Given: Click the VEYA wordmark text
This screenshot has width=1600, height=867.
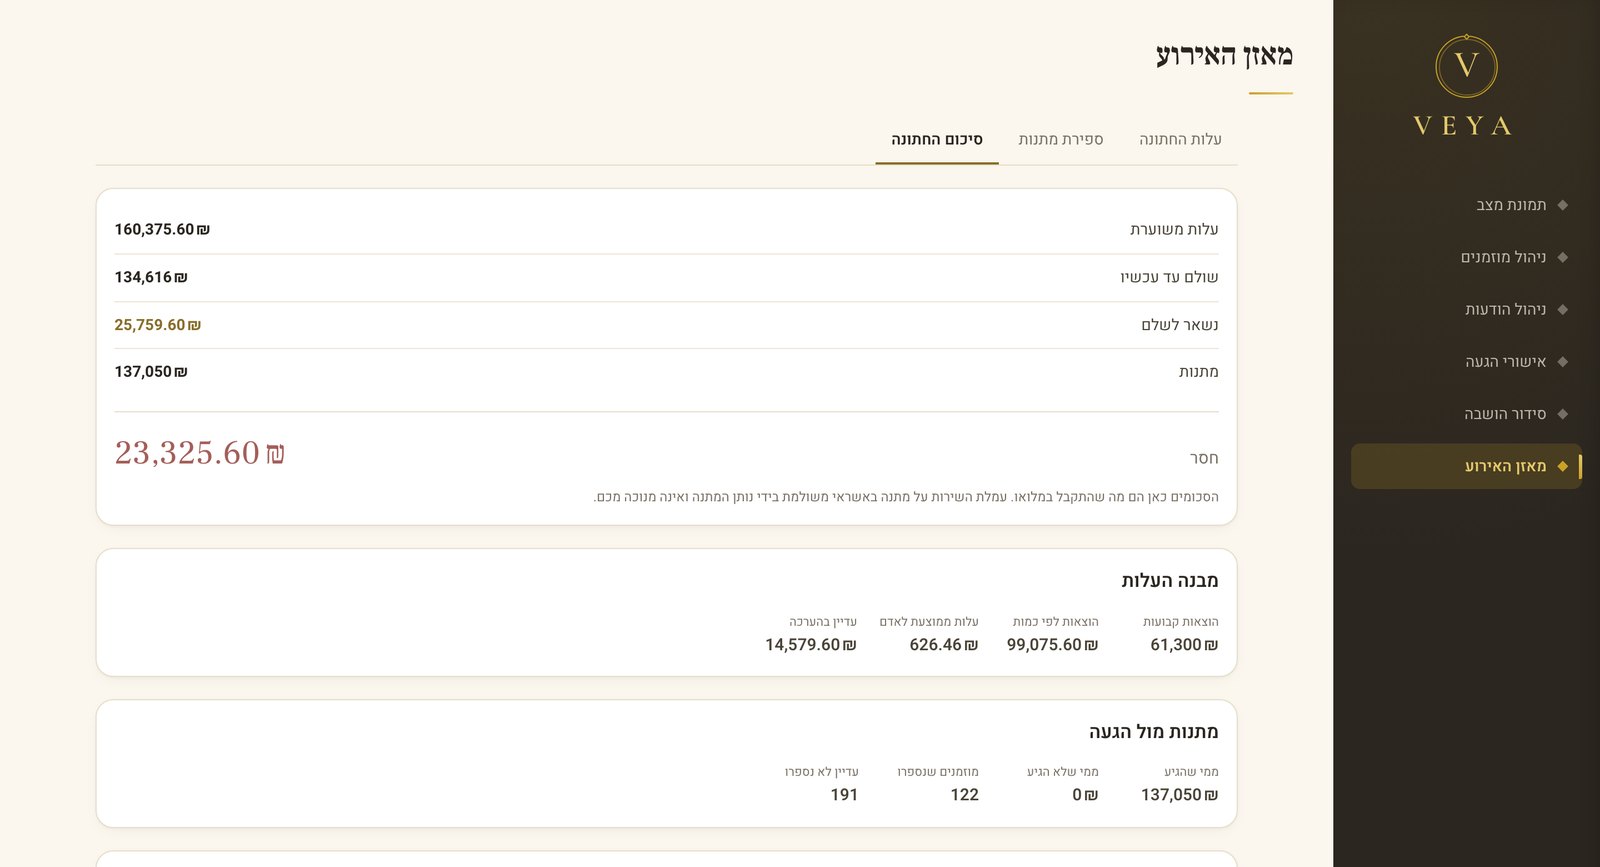Looking at the screenshot, I should click(x=1463, y=126).
